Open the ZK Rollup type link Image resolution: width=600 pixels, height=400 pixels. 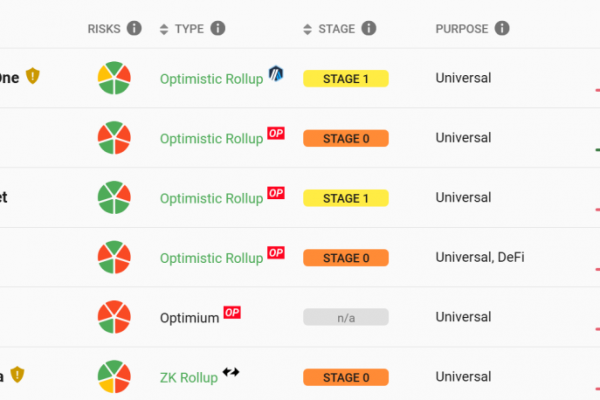[189, 378]
